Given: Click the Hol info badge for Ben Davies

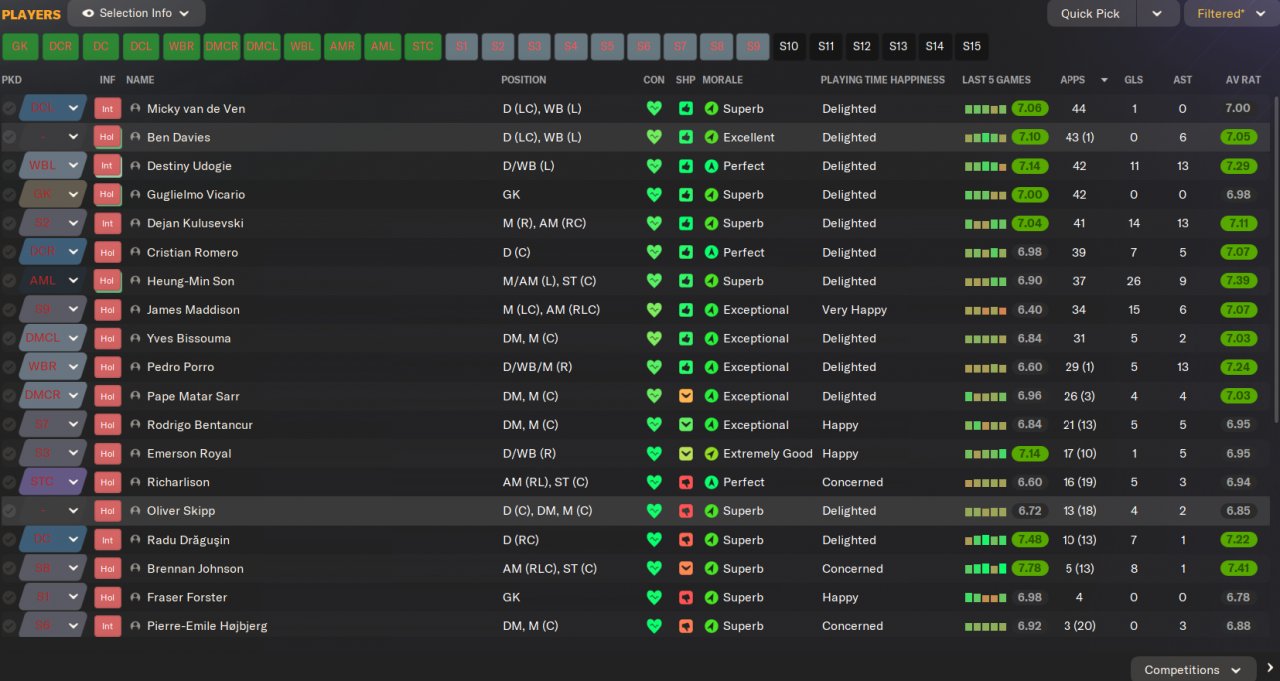Looking at the screenshot, I should (107, 137).
